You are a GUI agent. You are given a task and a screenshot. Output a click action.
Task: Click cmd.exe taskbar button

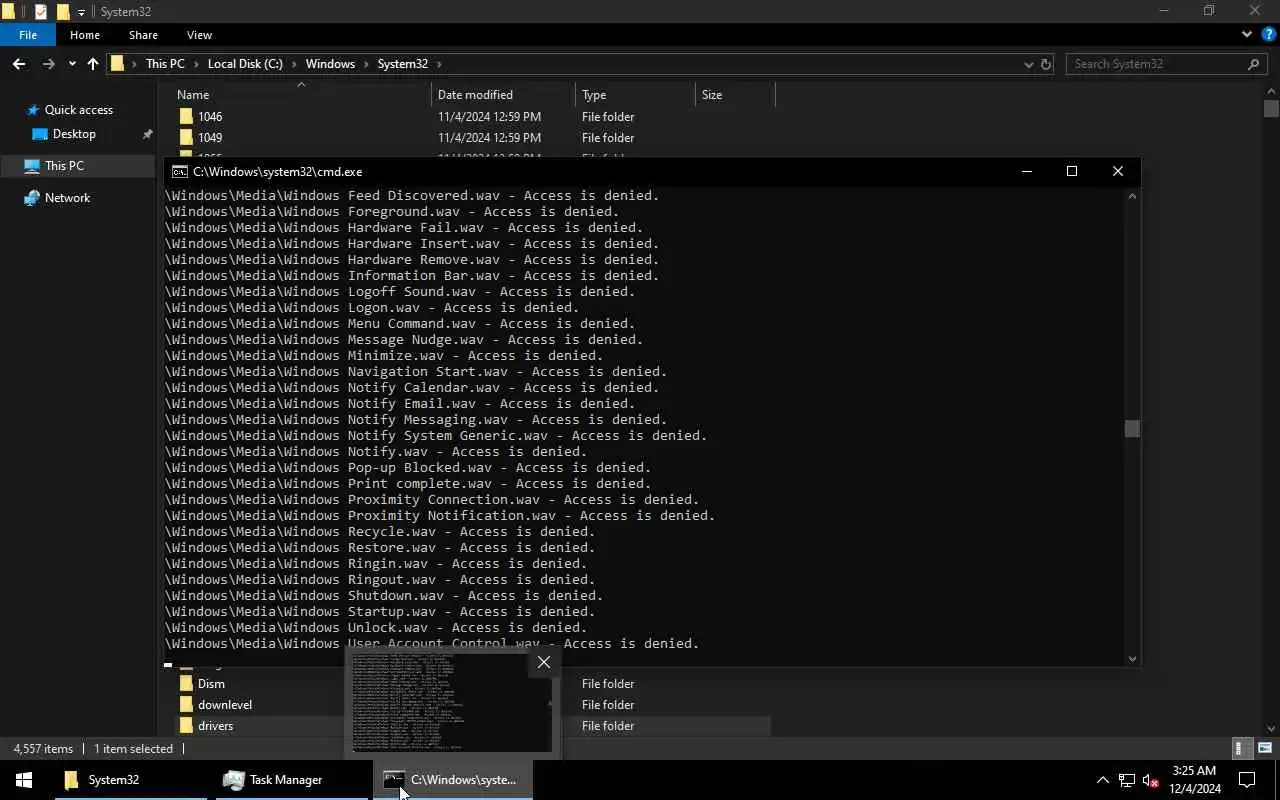click(x=453, y=780)
